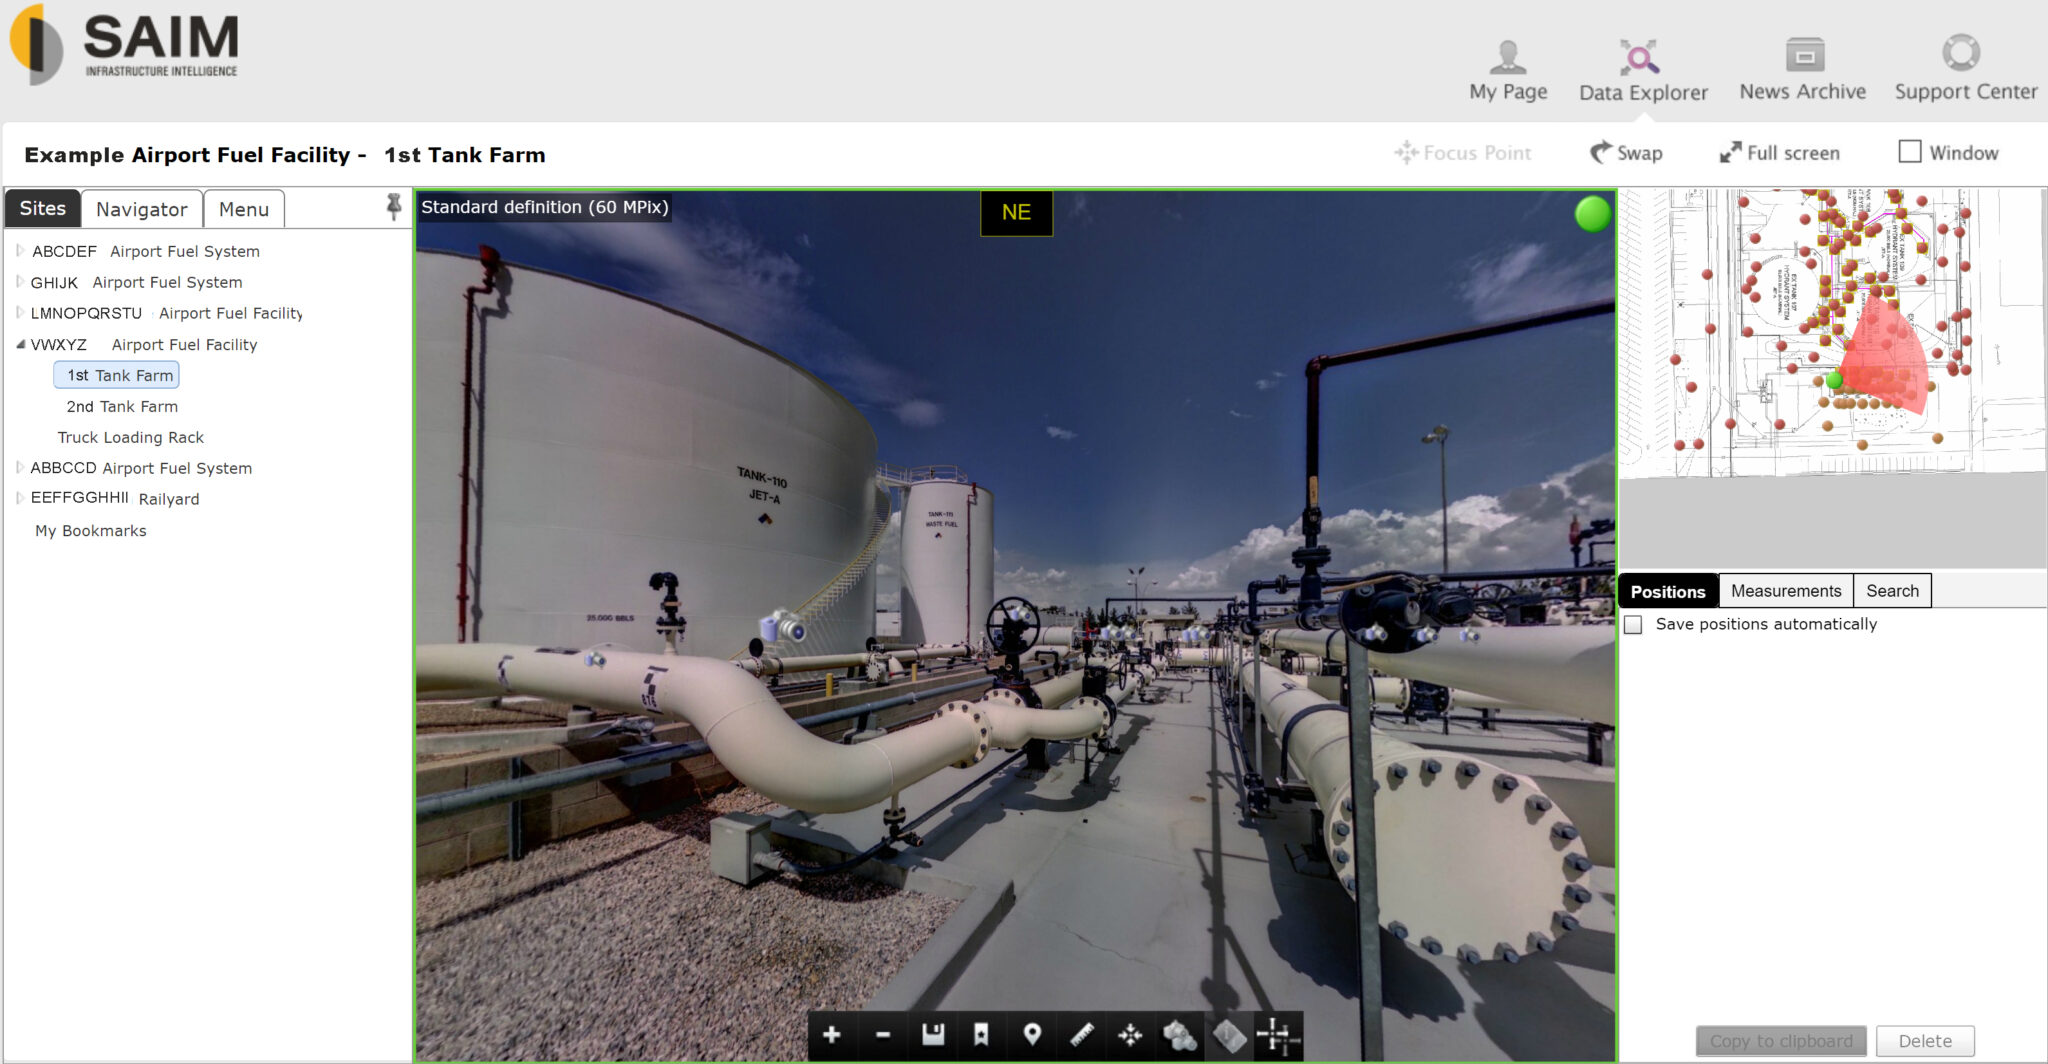Screen dimensions: 2048x1064
Task: Add a bookmark with the bookmark icon
Action: pos(981,1035)
